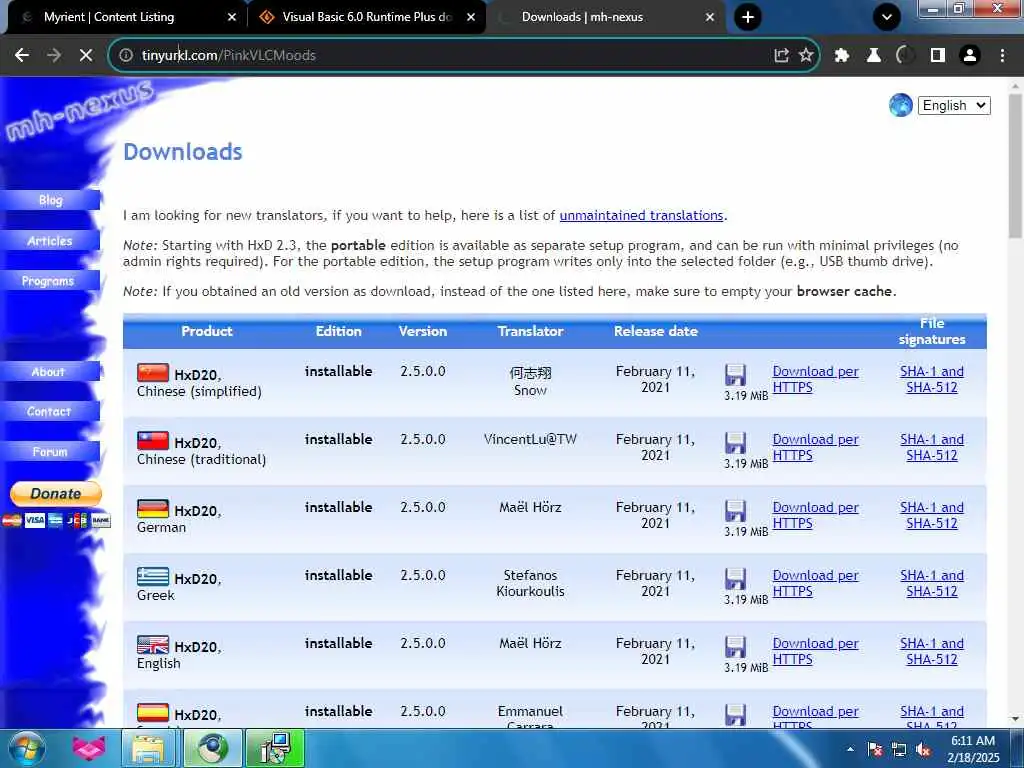Click the floppy disk icon for English HxD

pos(735,647)
